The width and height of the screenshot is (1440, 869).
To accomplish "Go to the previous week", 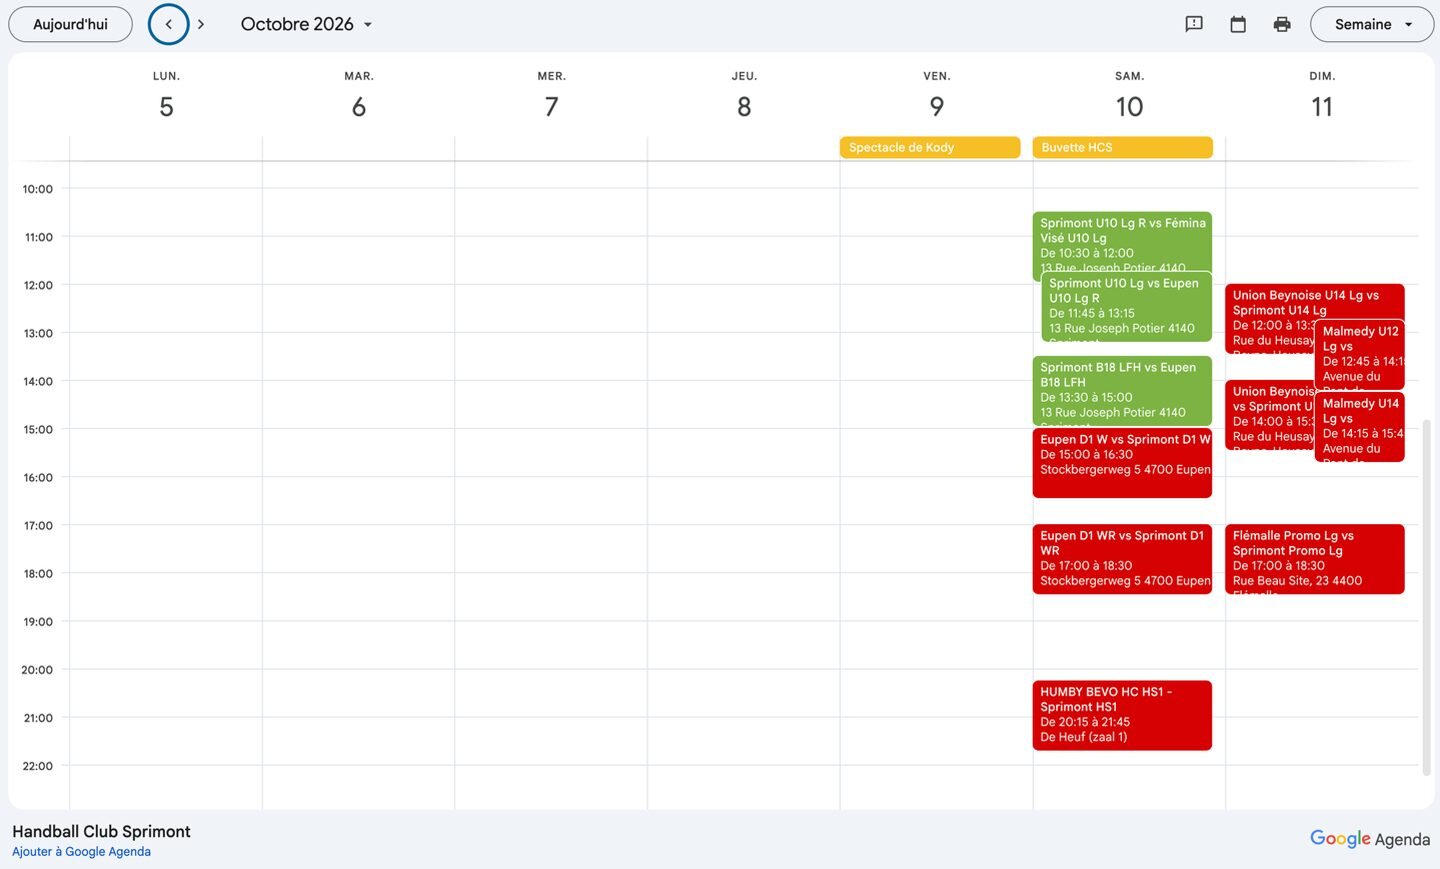I will click(x=168, y=24).
